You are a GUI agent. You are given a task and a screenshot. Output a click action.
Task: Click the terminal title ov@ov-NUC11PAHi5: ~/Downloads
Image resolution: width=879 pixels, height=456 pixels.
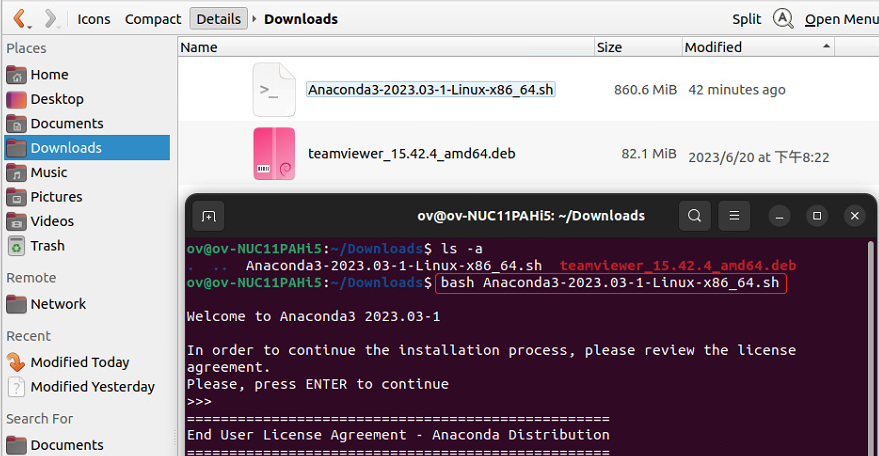point(531,216)
